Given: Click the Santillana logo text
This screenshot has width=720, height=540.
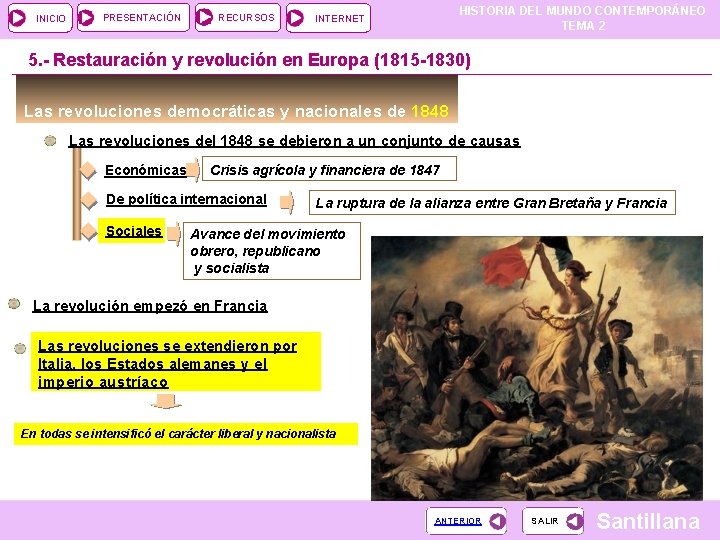Looking at the screenshot, I should tap(648, 522).
